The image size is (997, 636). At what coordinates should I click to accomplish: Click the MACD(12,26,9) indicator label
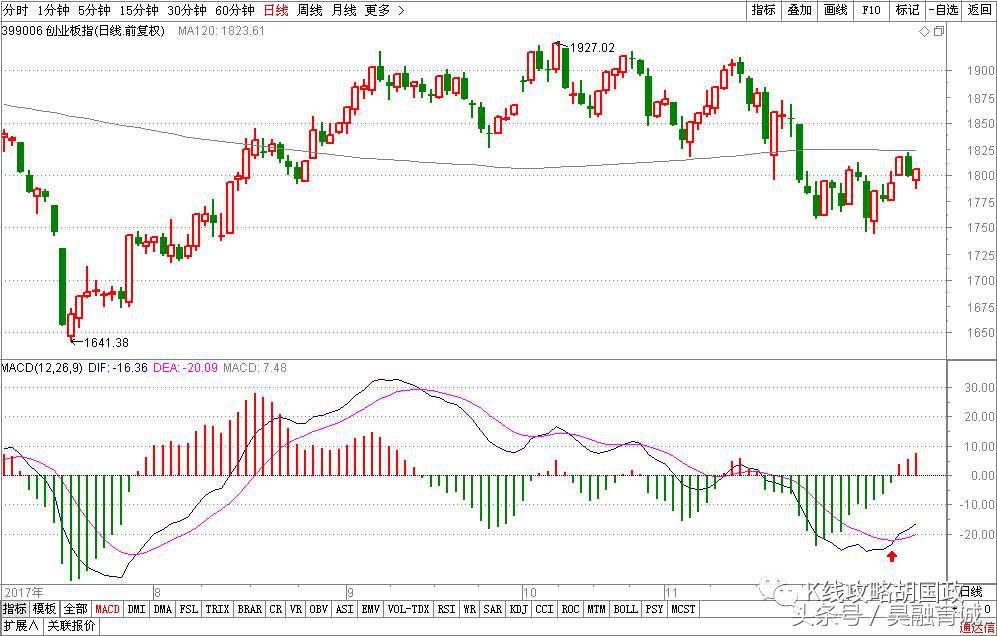pos(42,368)
